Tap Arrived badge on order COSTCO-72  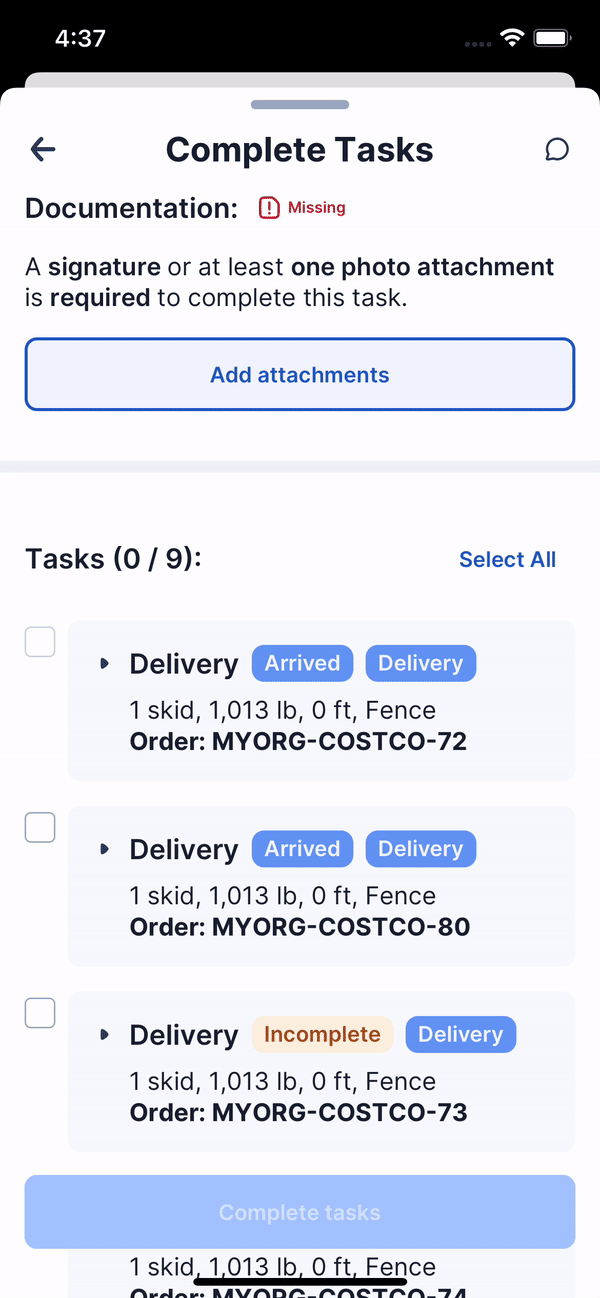[302, 663]
